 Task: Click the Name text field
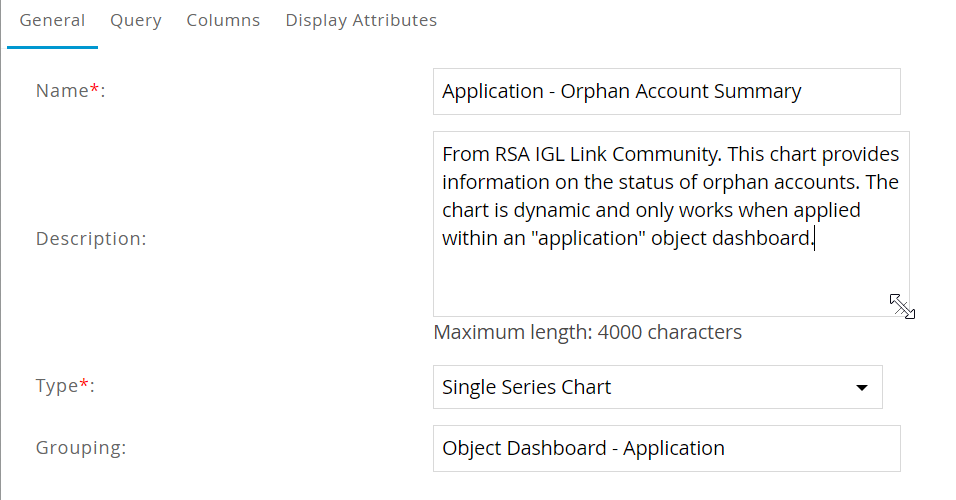(666, 91)
